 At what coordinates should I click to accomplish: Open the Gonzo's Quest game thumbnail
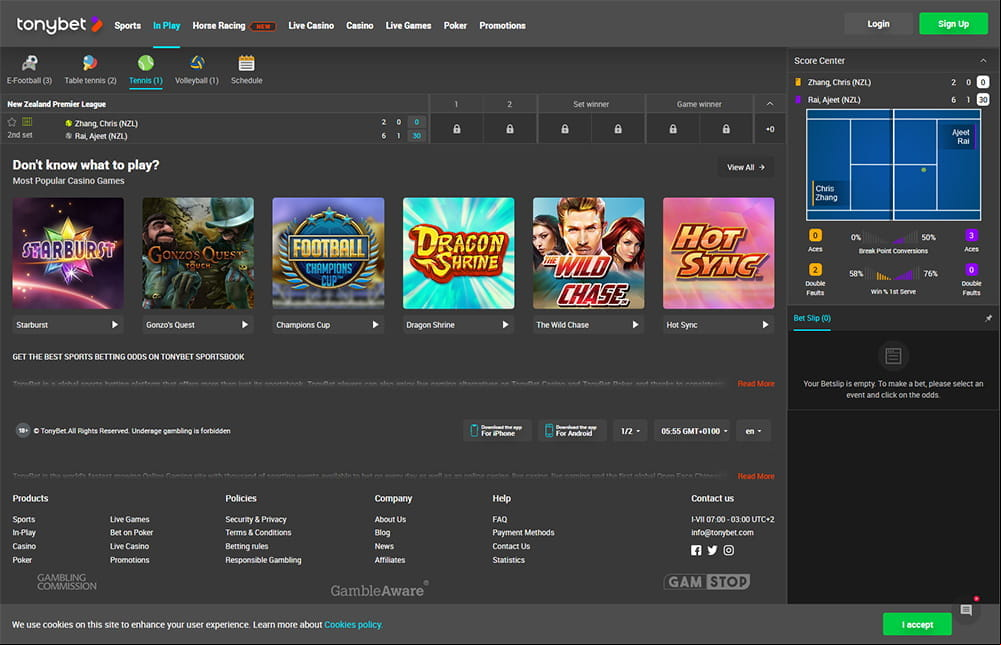(x=198, y=253)
